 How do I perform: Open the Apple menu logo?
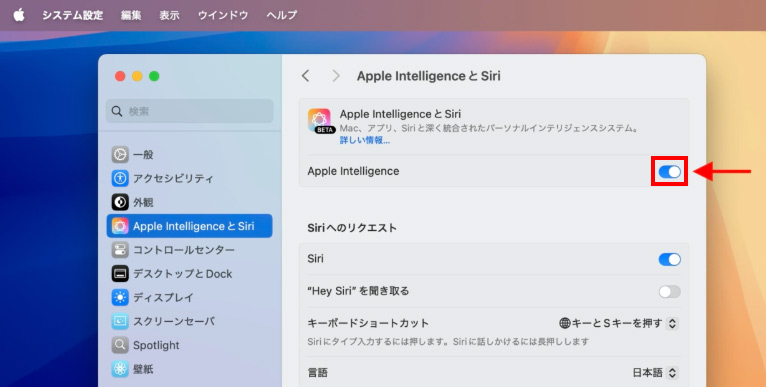tap(19, 15)
